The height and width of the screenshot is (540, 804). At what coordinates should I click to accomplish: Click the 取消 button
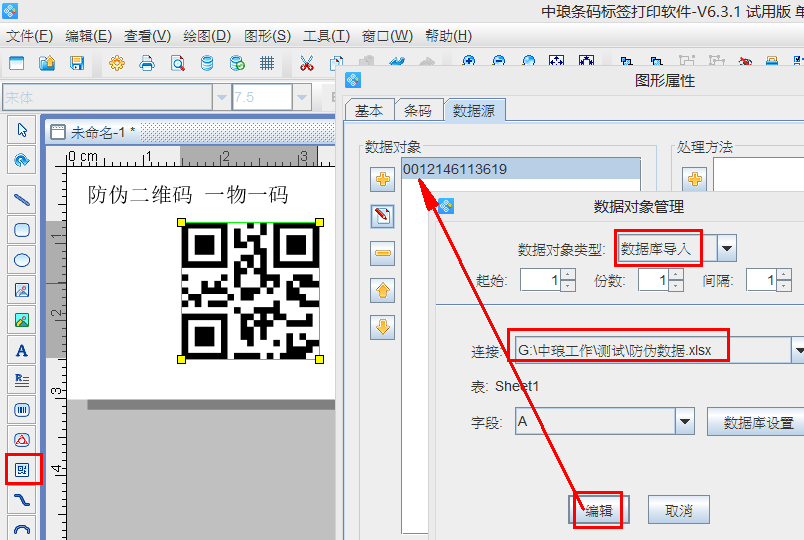click(678, 510)
